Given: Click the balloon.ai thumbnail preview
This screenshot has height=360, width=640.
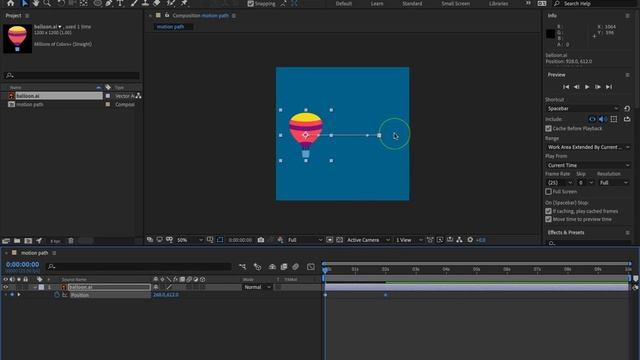Looking at the screenshot, I should pyautogui.click(x=18, y=39).
